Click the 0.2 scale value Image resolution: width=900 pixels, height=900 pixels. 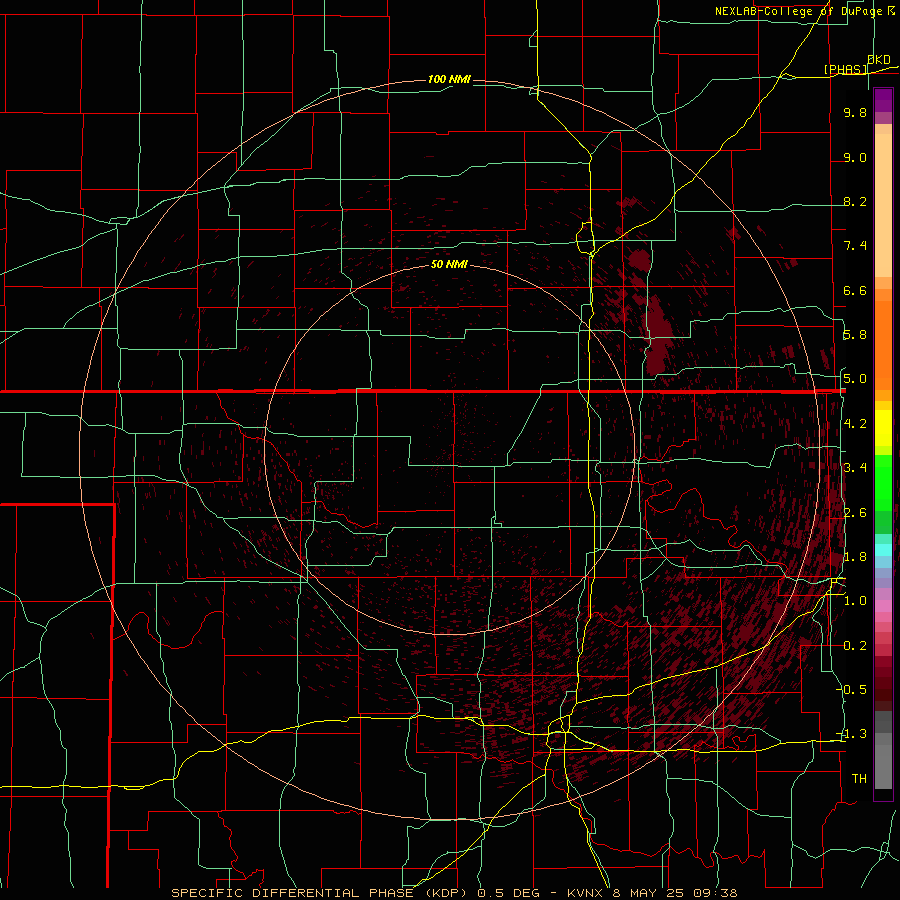click(855, 646)
